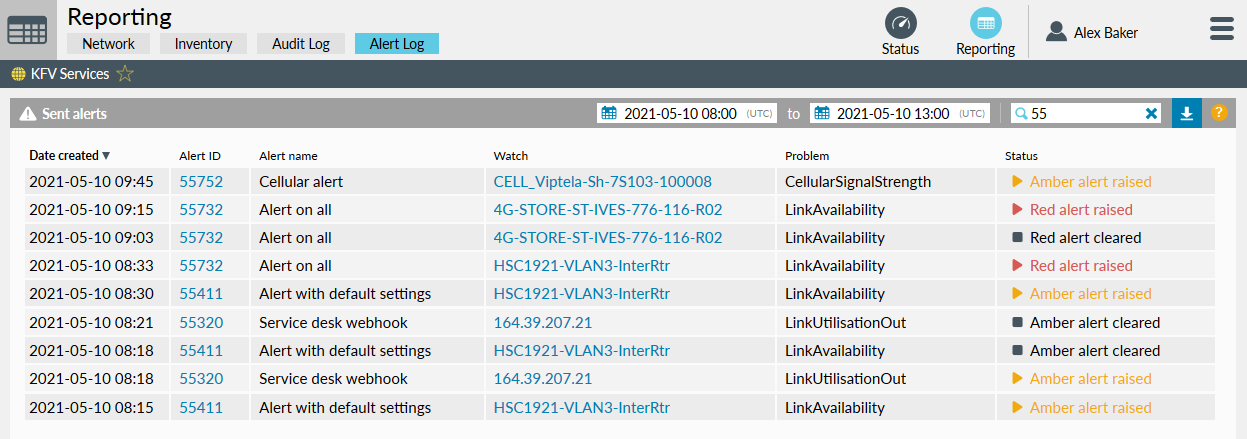Click the Reporting table icon at top-left
Screen dimensions: 1247x439
[27, 30]
